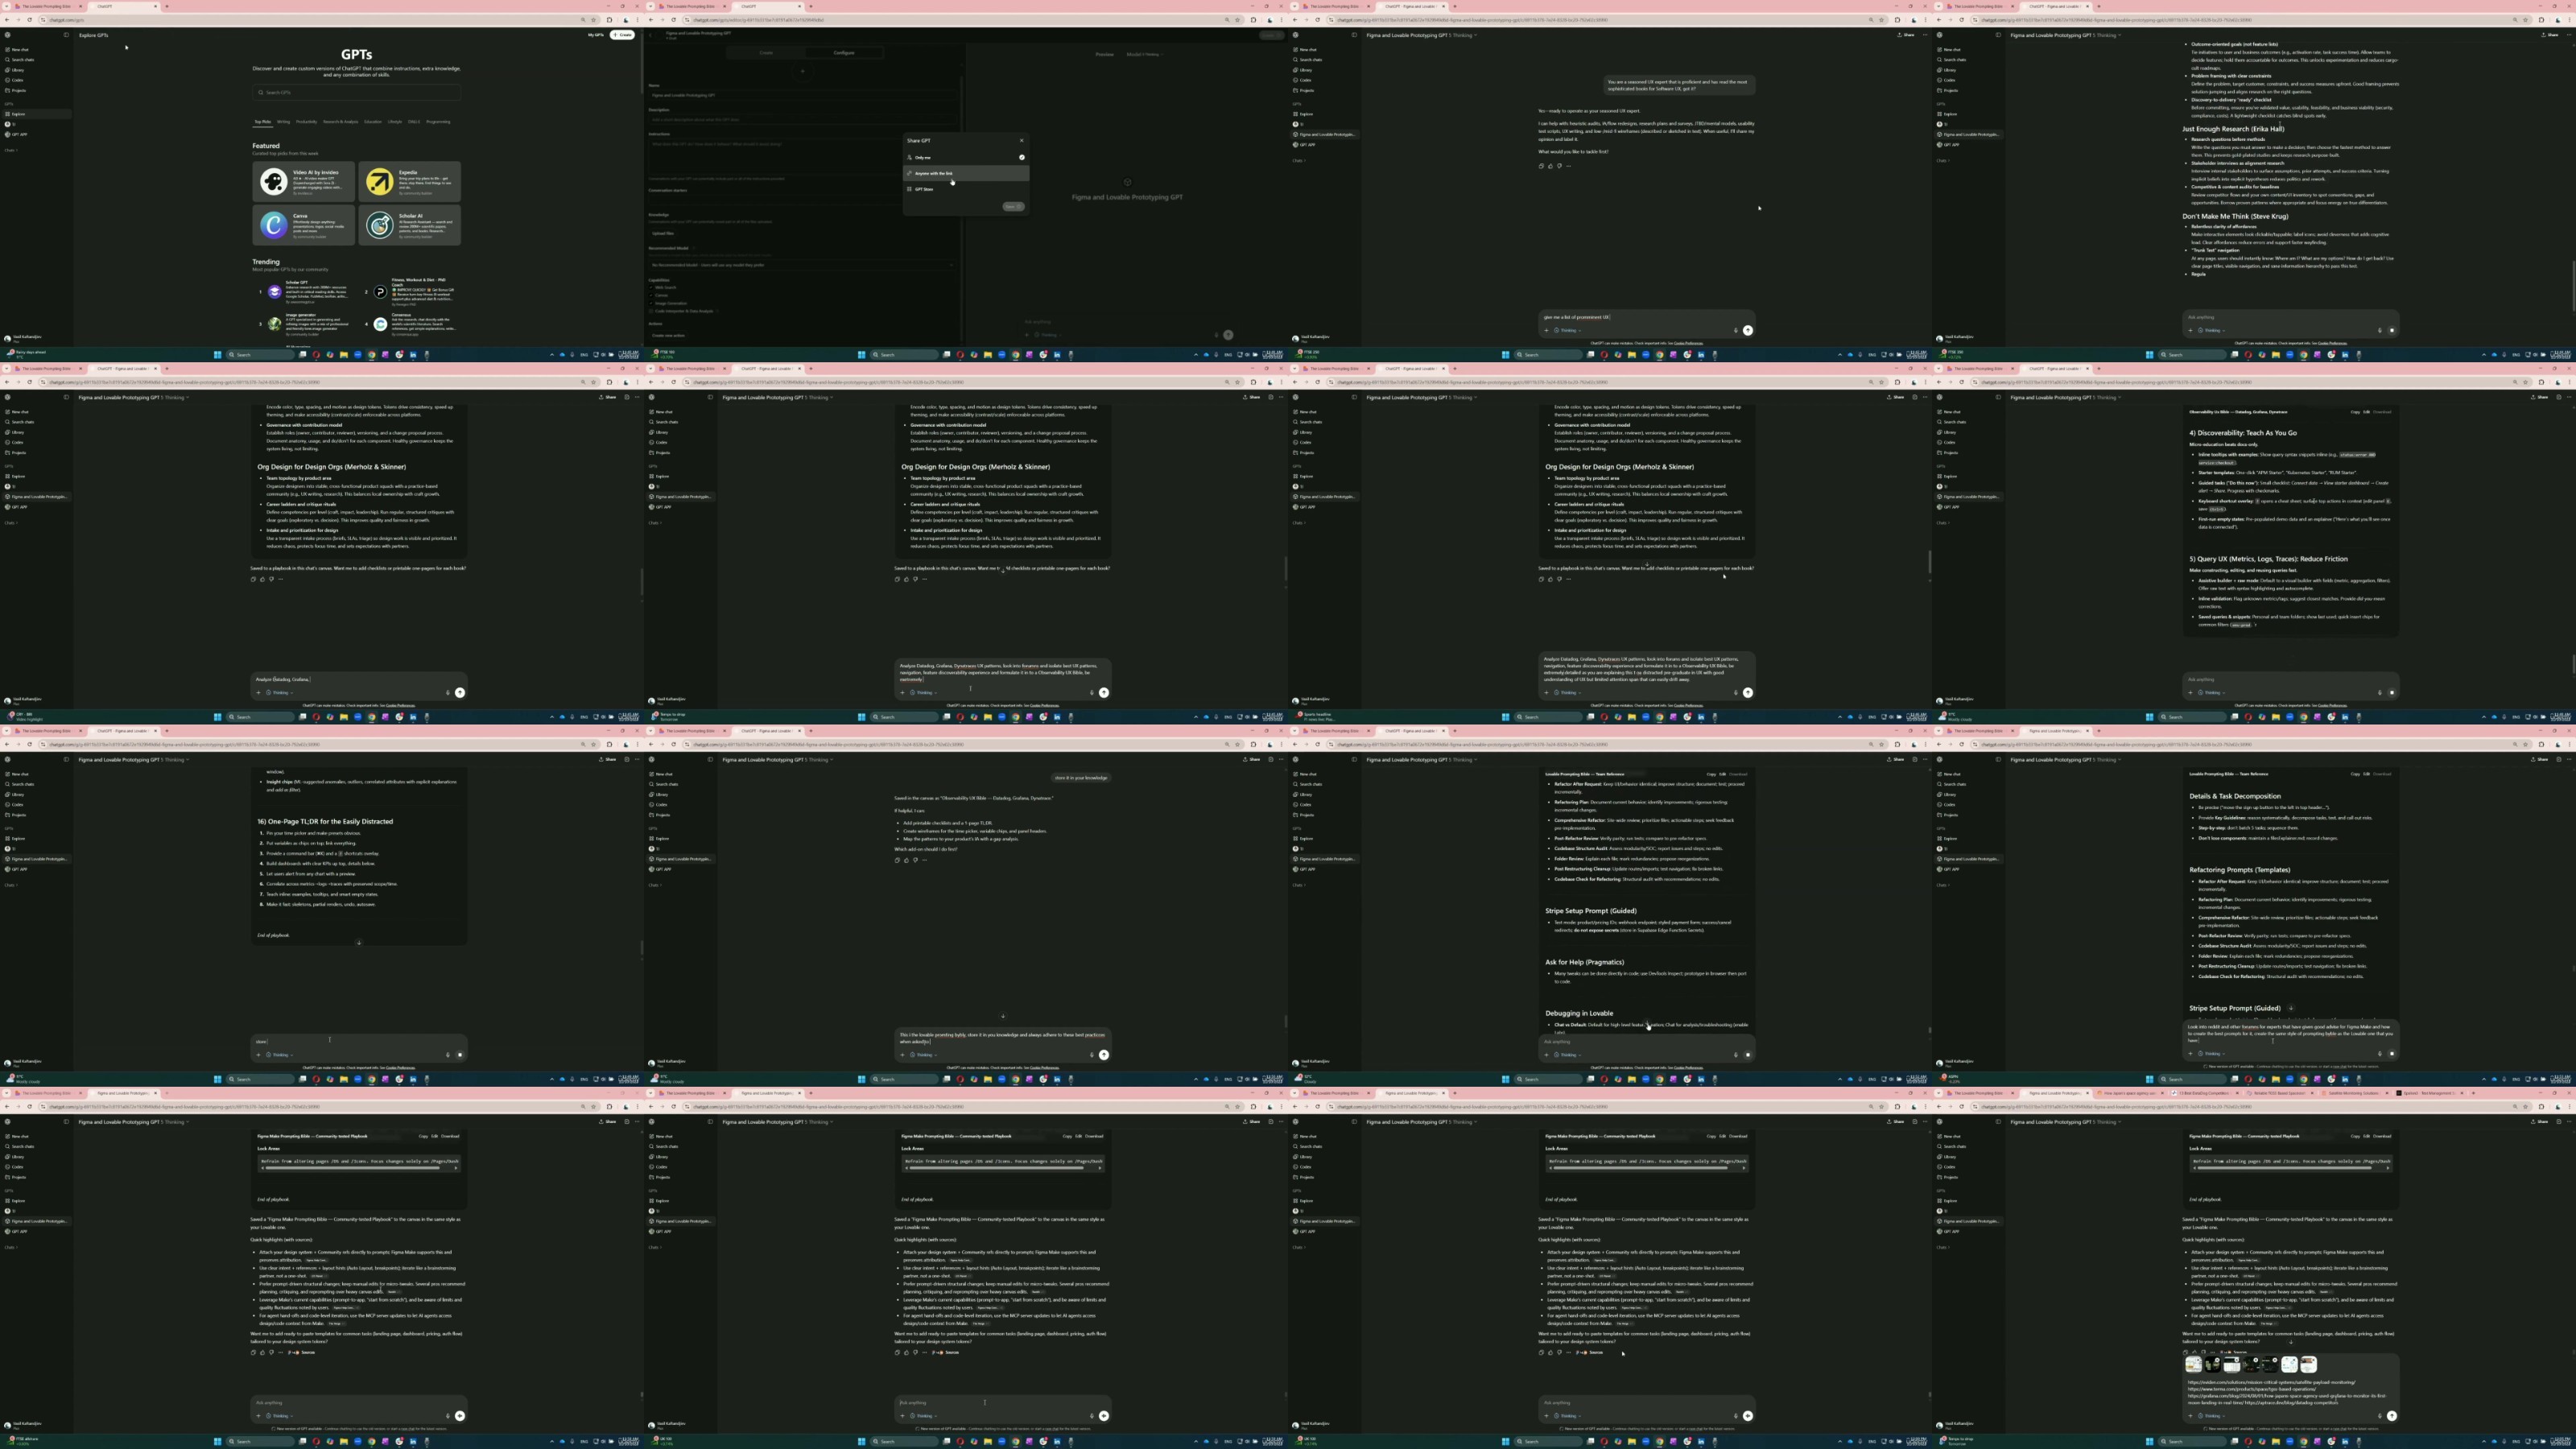Click the GPT Name field in the editor

[802, 95]
